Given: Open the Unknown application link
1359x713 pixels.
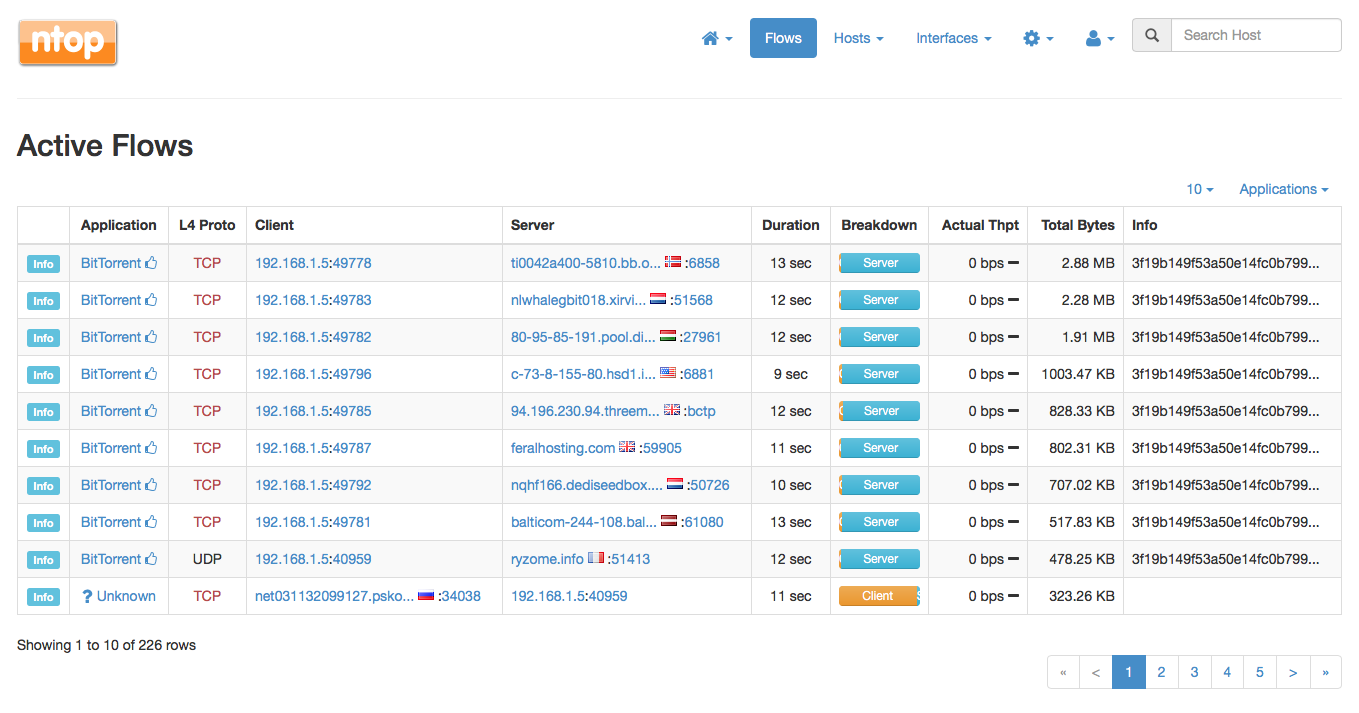Looking at the screenshot, I should (x=126, y=596).
